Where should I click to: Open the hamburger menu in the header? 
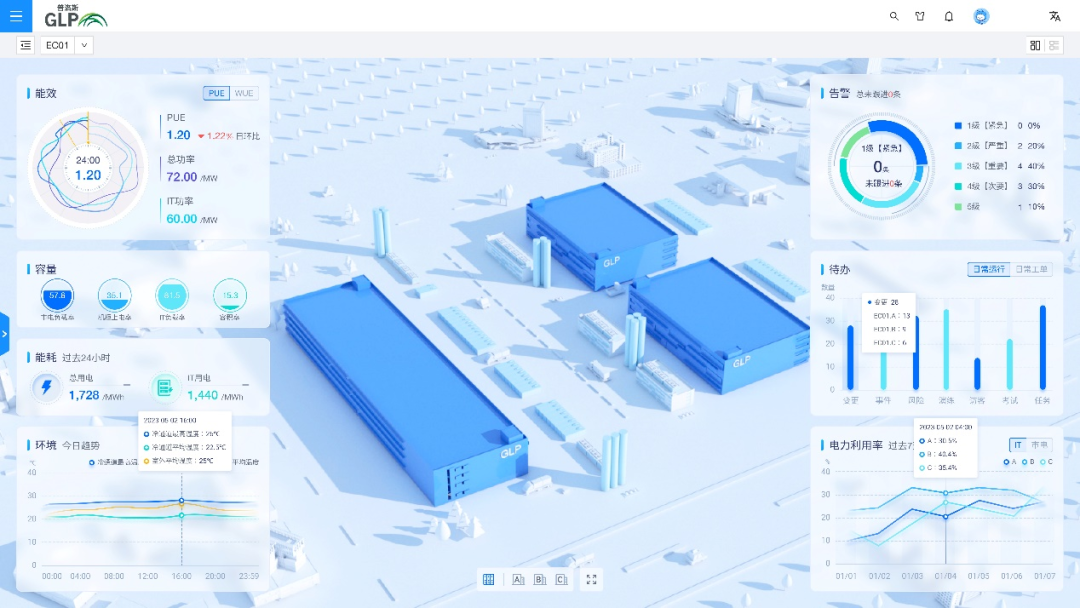tap(16, 16)
